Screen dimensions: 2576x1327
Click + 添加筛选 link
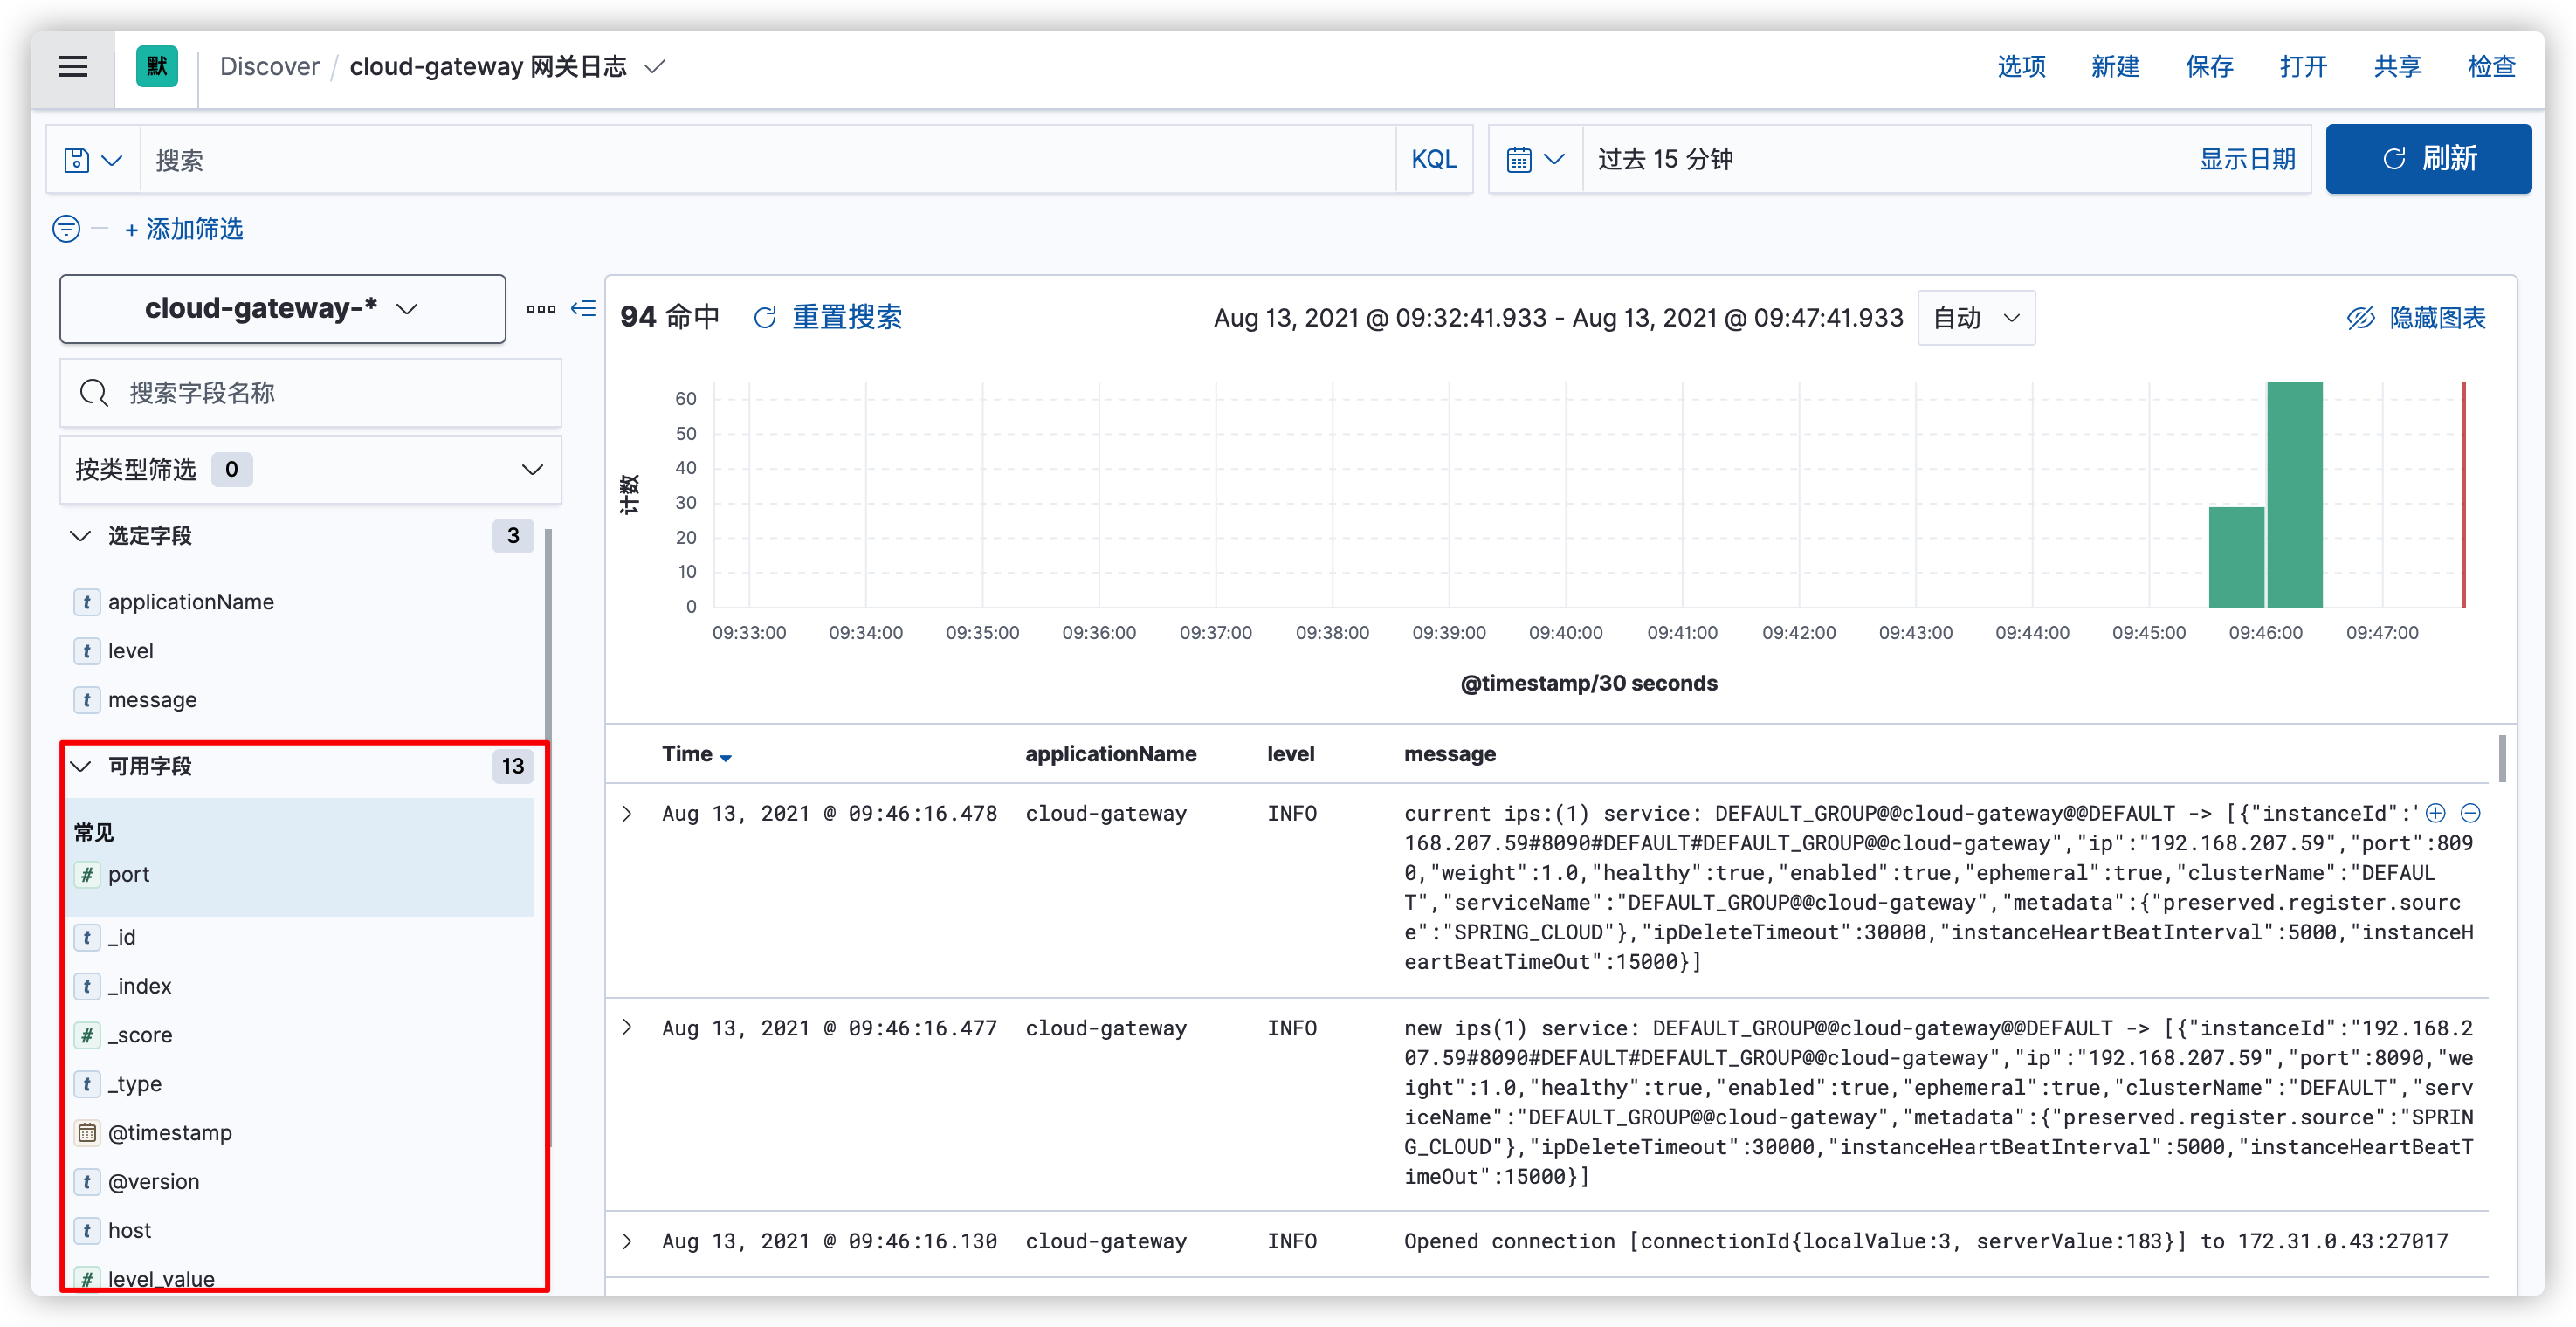point(184,229)
